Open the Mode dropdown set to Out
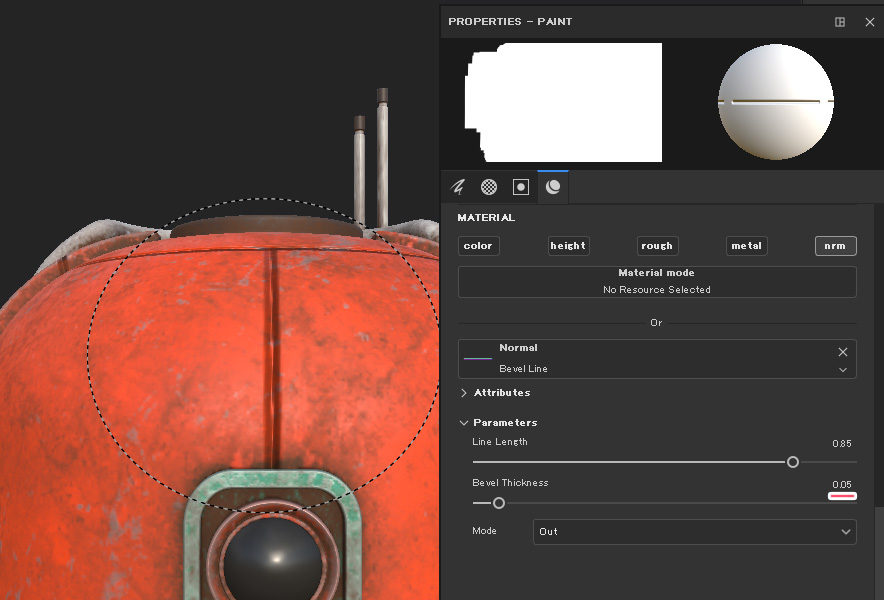884x600 pixels. [x=694, y=532]
